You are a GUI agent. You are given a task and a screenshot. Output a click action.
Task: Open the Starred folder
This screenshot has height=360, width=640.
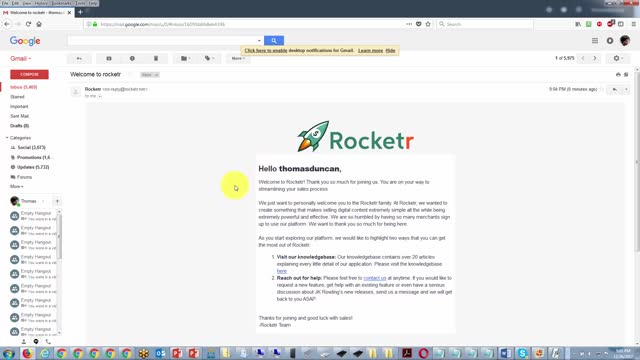[17, 97]
